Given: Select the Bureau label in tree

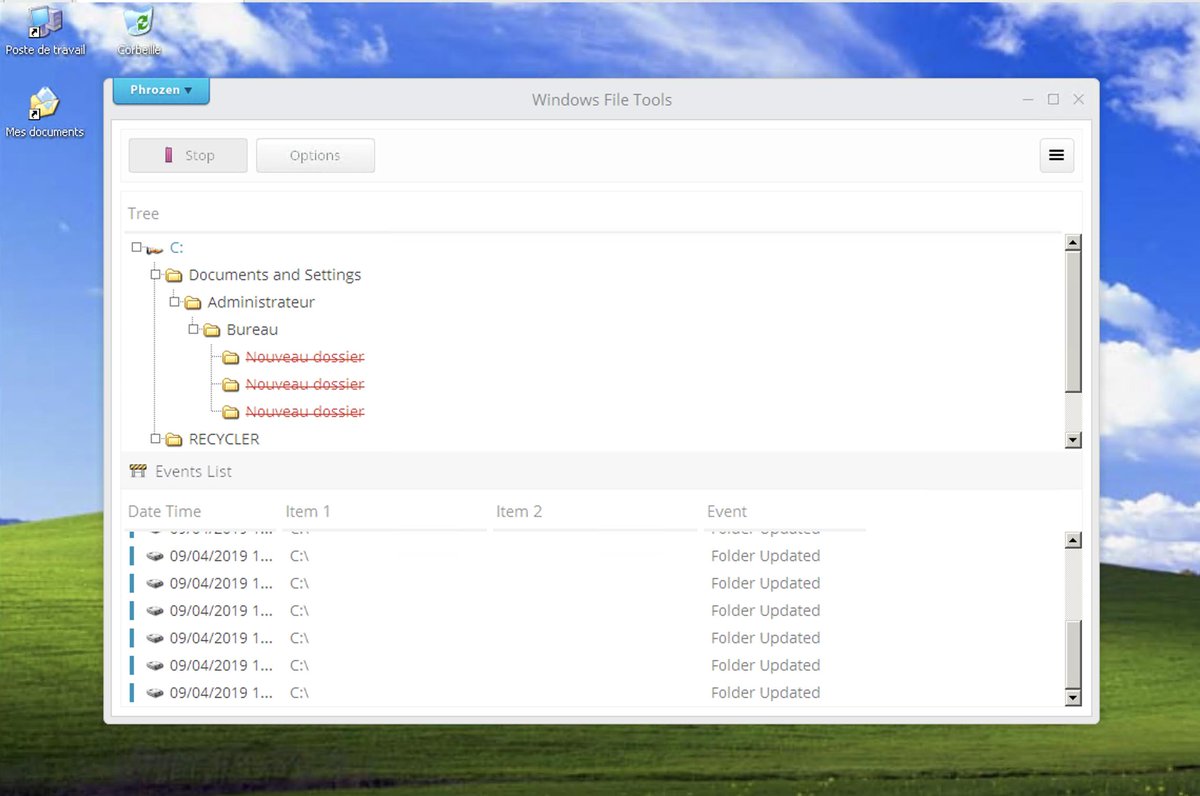Looking at the screenshot, I should coord(252,329).
